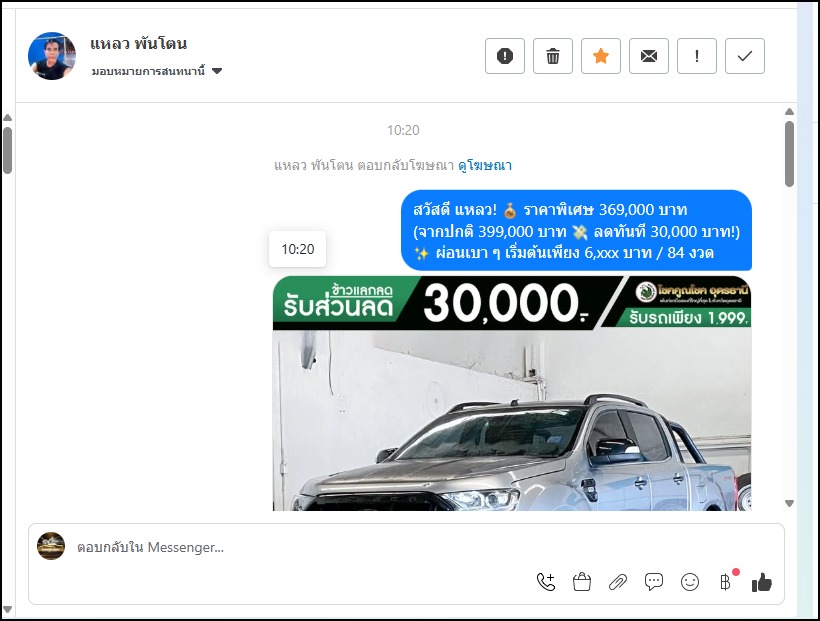Attach a file using the paperclip icon
Viewport: 820px width, 621px height.
(x=618, y=582)
